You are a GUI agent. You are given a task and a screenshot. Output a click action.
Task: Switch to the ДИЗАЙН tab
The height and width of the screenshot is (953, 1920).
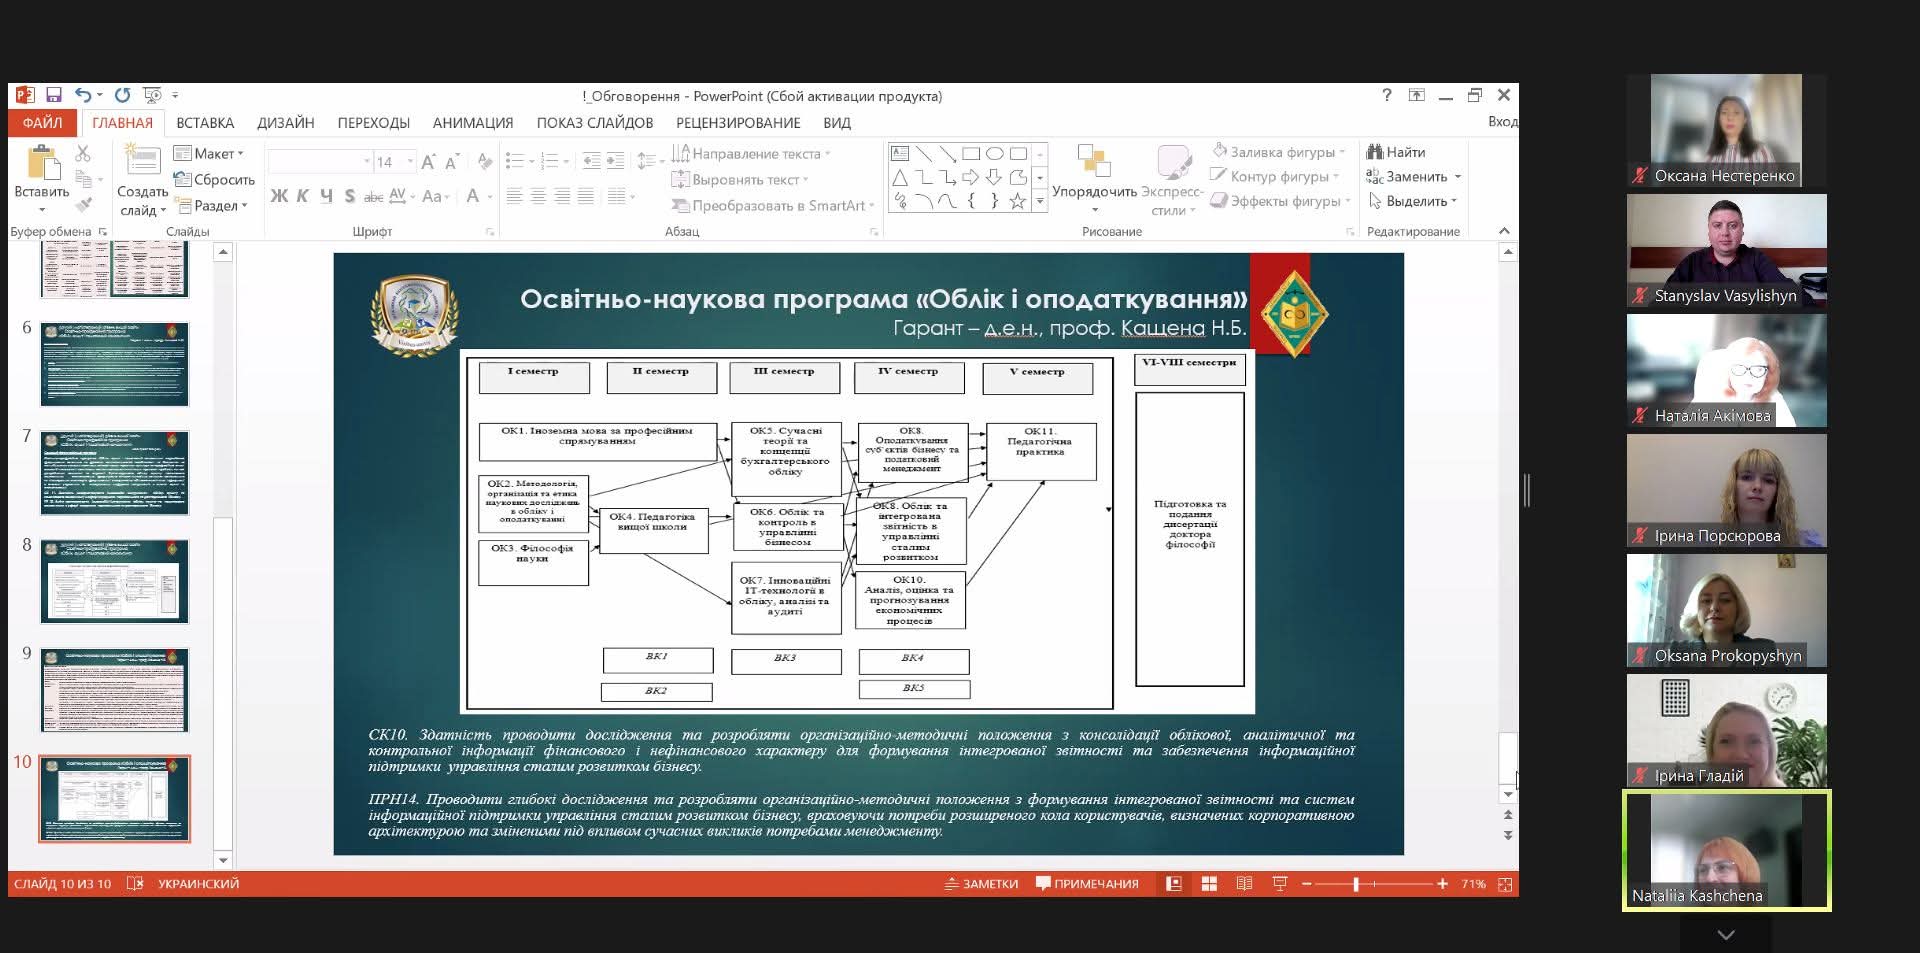[285, 123]
